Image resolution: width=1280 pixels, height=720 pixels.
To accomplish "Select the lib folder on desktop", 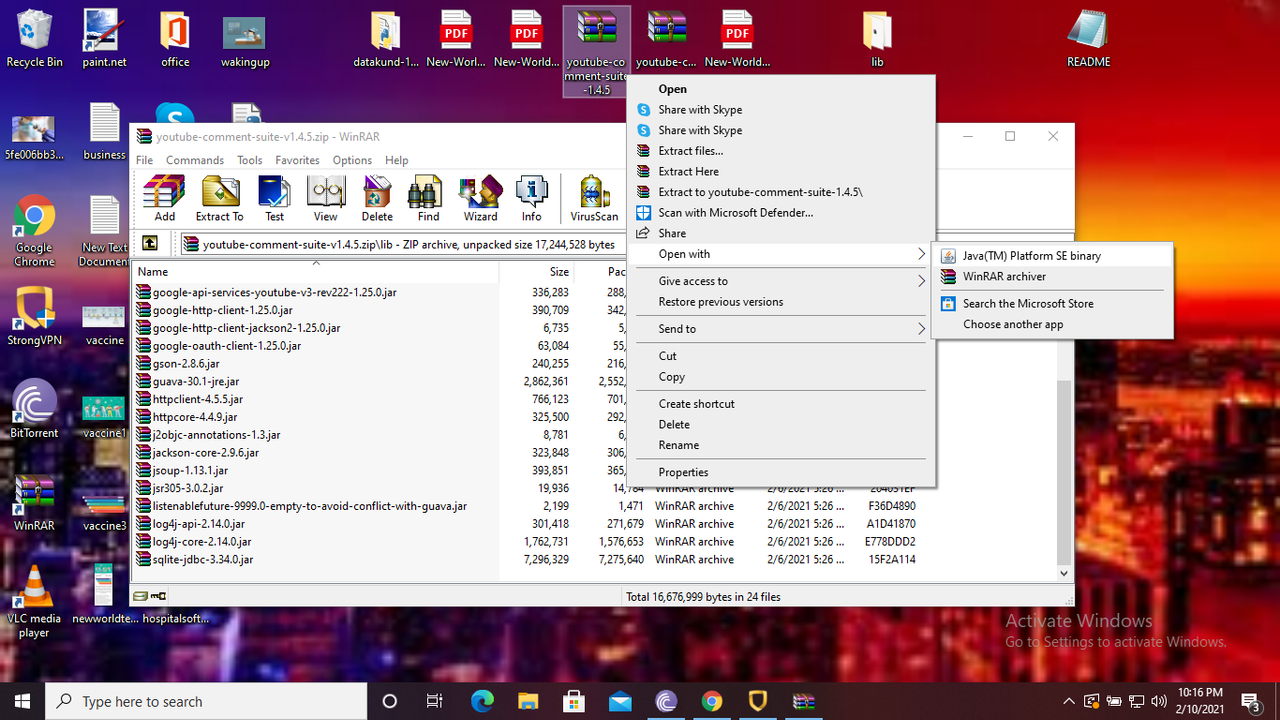I will [x=877, y=39].
